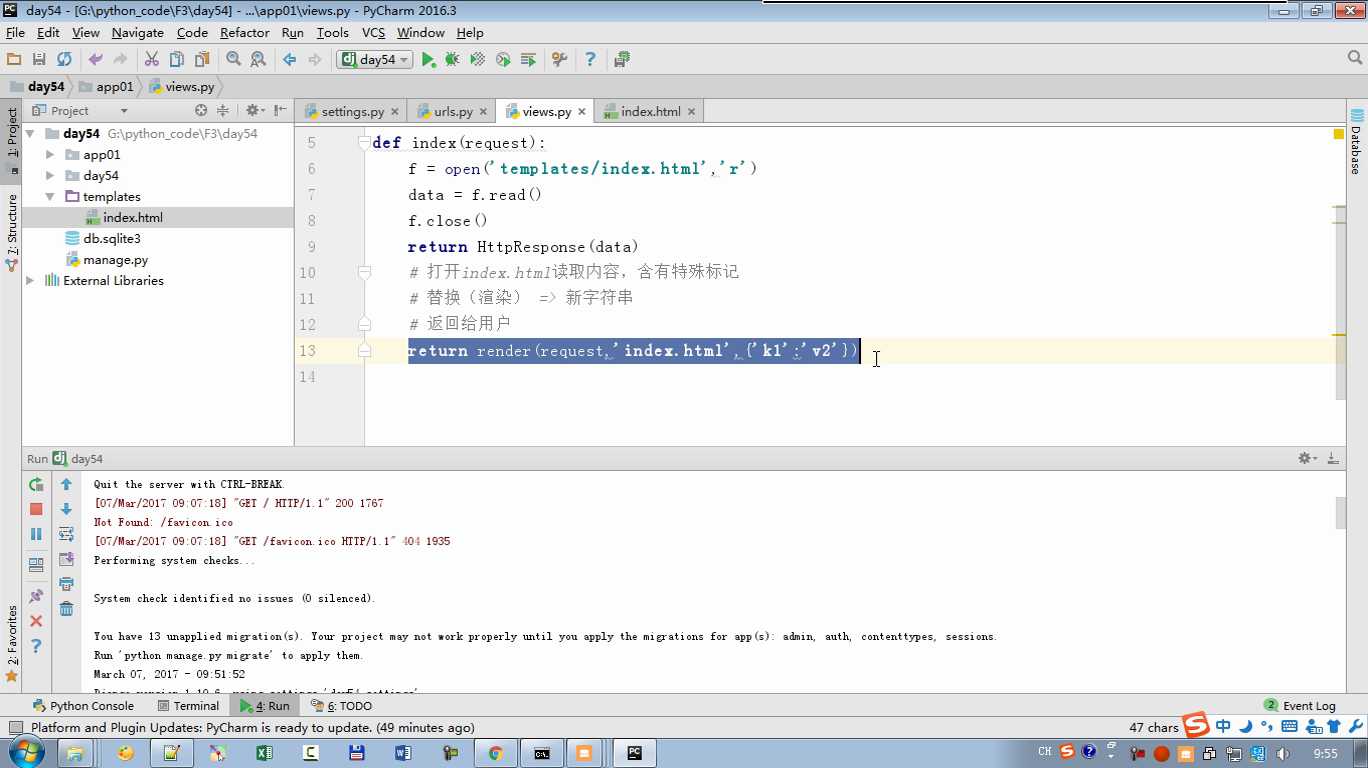Click Run with Coverage icon
The height and width of the screenshot is (768, 1368).
[x=478, y=60]
